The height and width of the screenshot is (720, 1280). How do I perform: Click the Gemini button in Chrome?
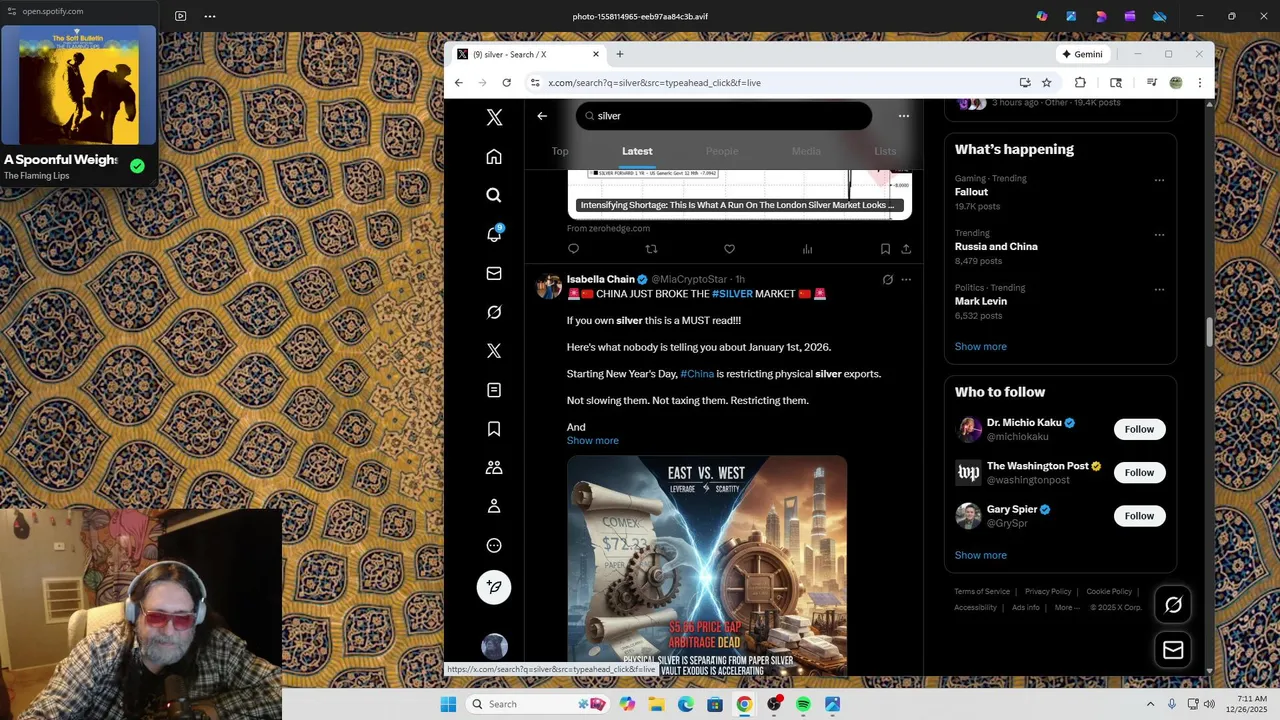[x=1083, y=54]
